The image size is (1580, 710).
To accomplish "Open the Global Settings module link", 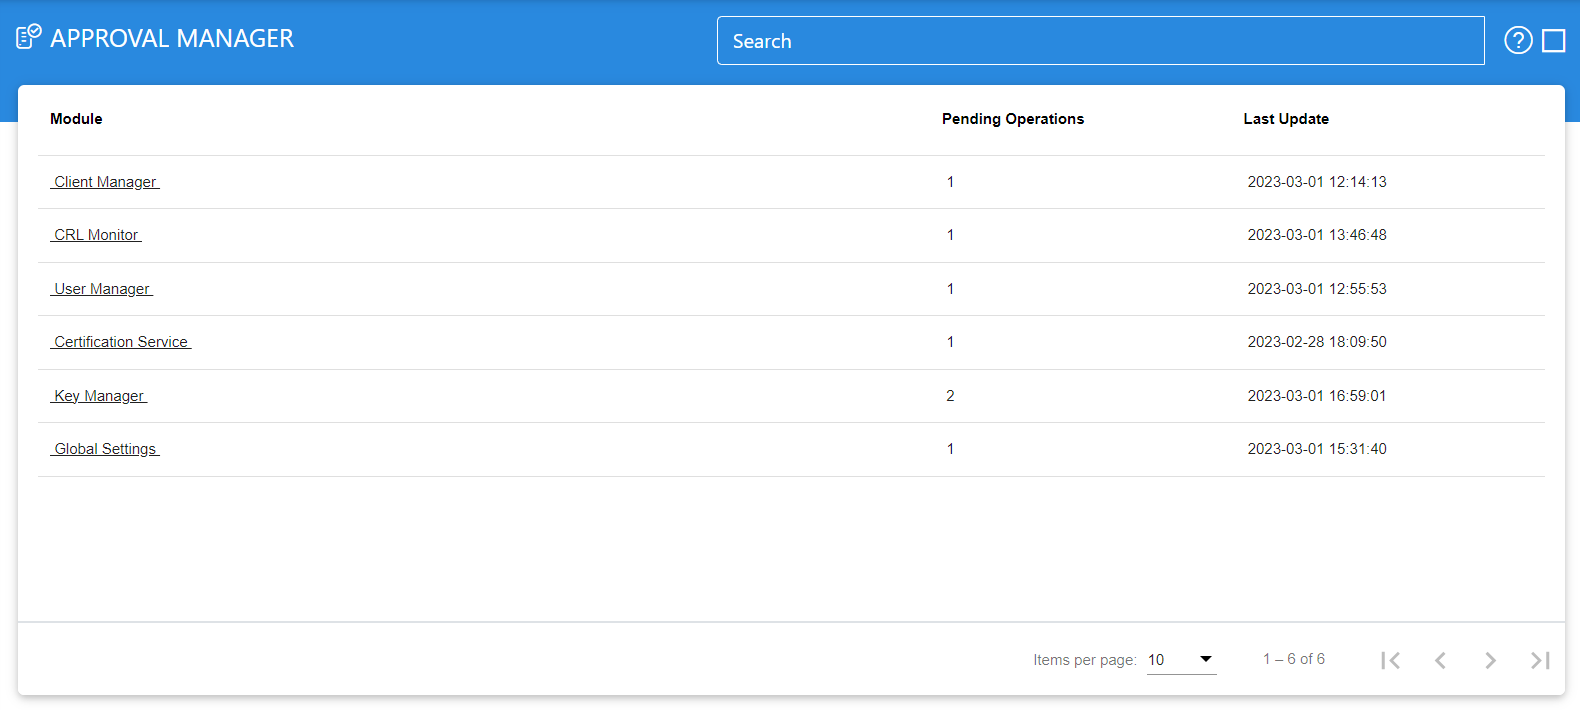I will point(105,449).
